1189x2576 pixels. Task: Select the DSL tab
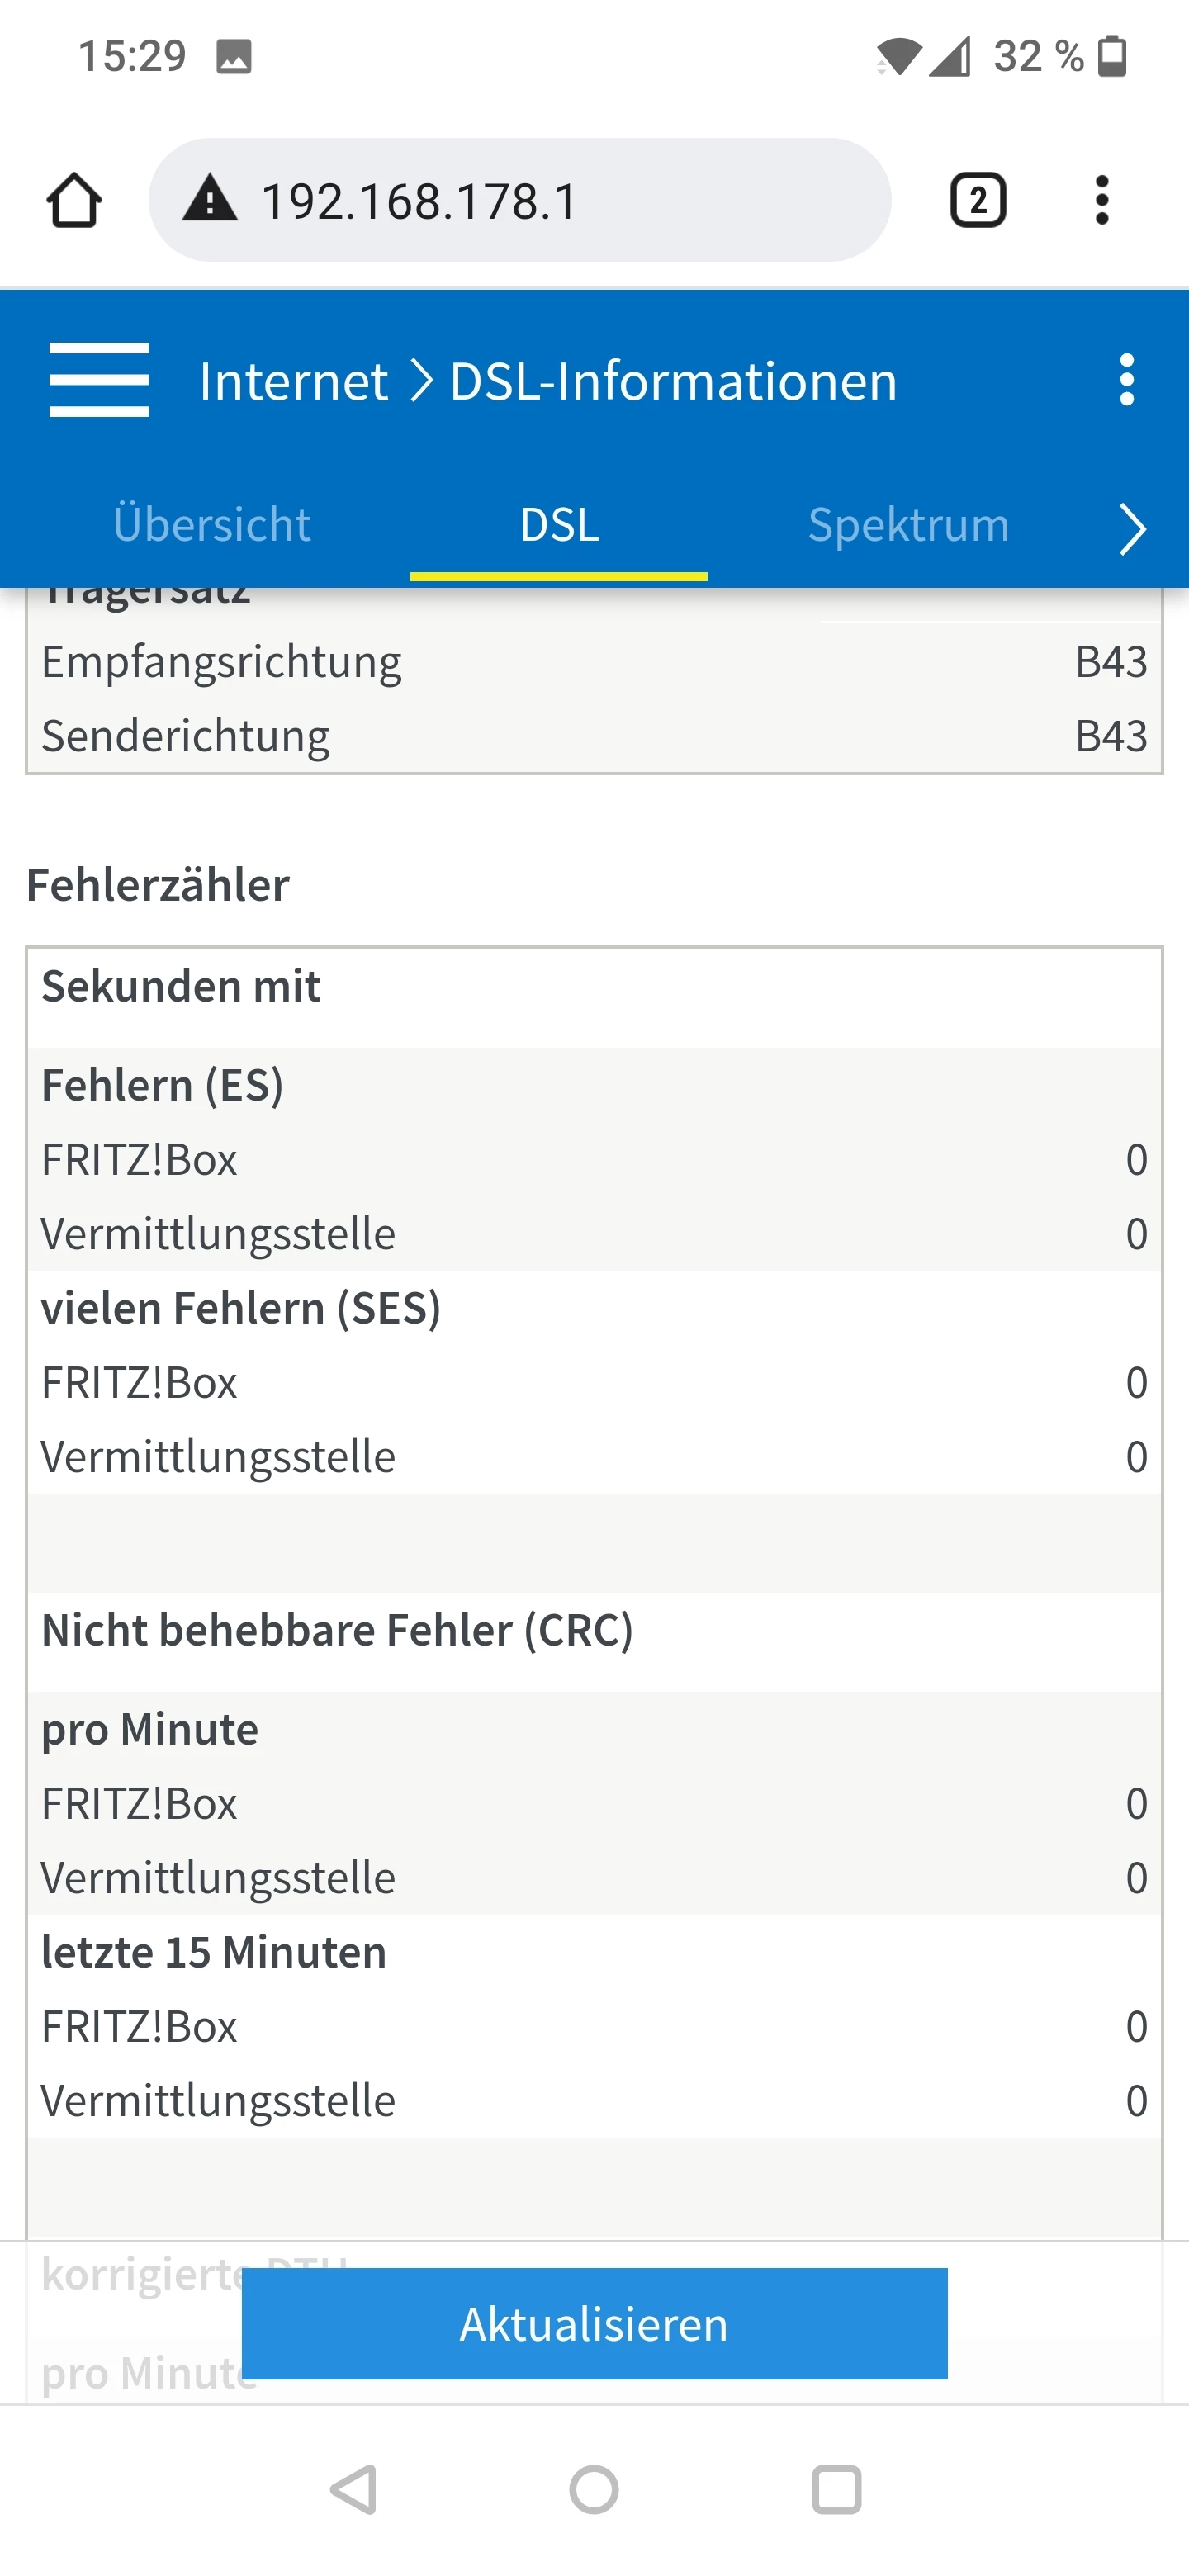559,525
